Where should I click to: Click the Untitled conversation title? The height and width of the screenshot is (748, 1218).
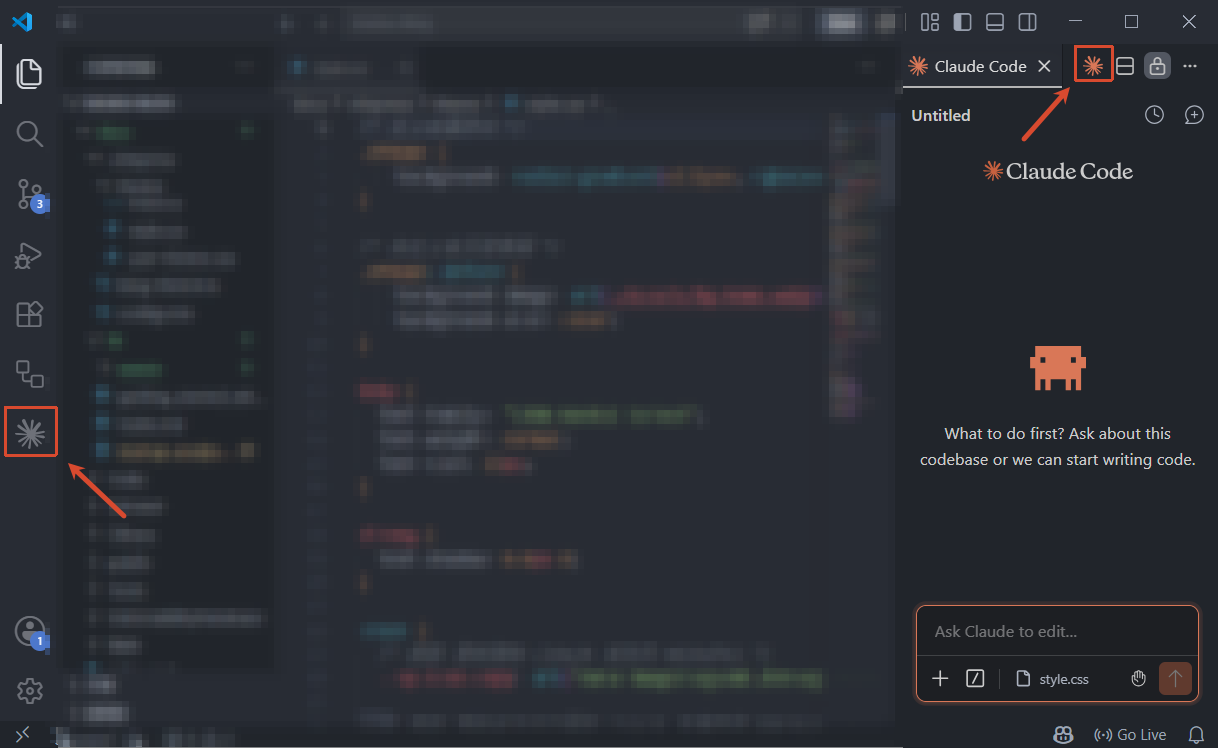point(941,115)
